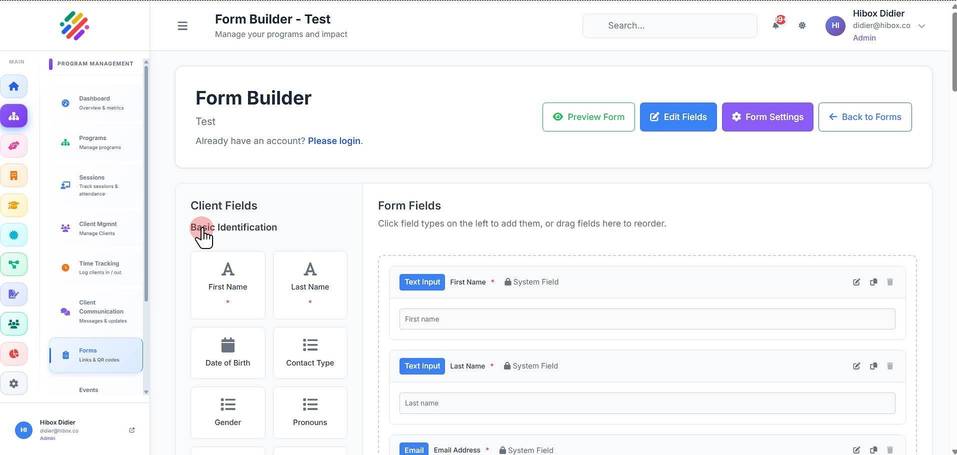This screenshot has width=957, height=455.
Task: Add the Date of Birth field tile
Action: click(228, 352)
